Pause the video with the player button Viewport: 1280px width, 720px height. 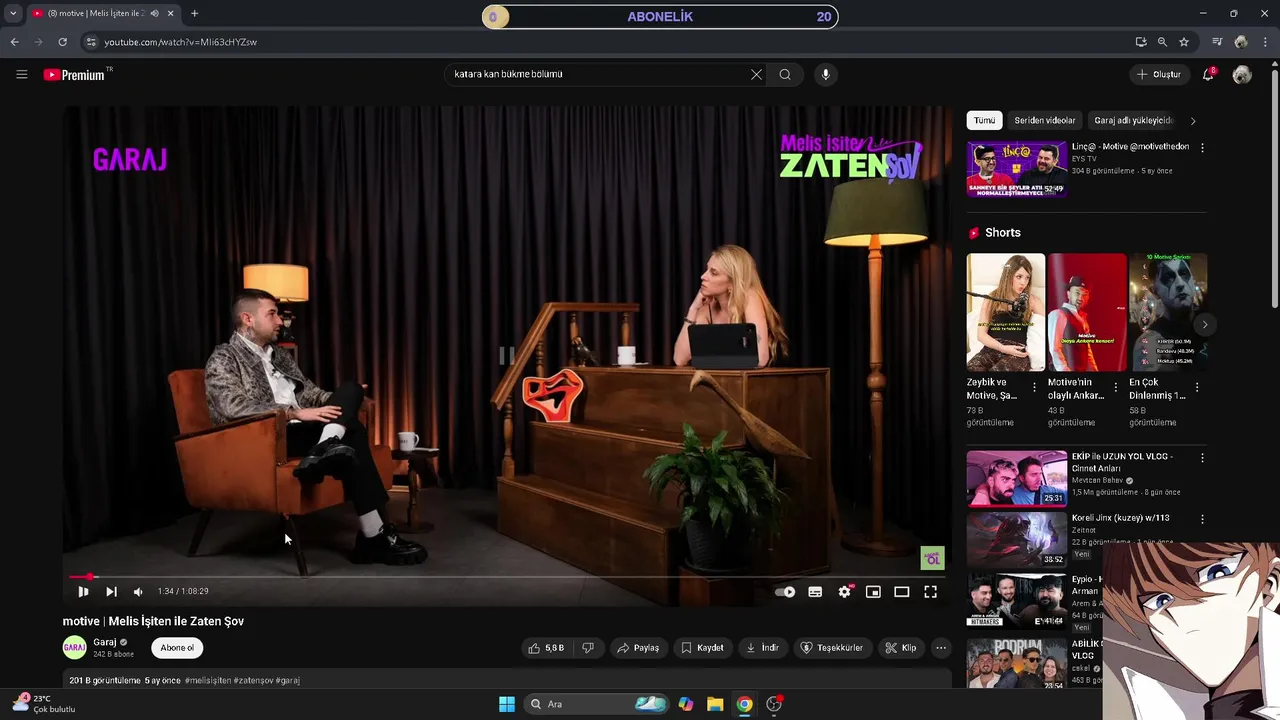click(83, 592)
